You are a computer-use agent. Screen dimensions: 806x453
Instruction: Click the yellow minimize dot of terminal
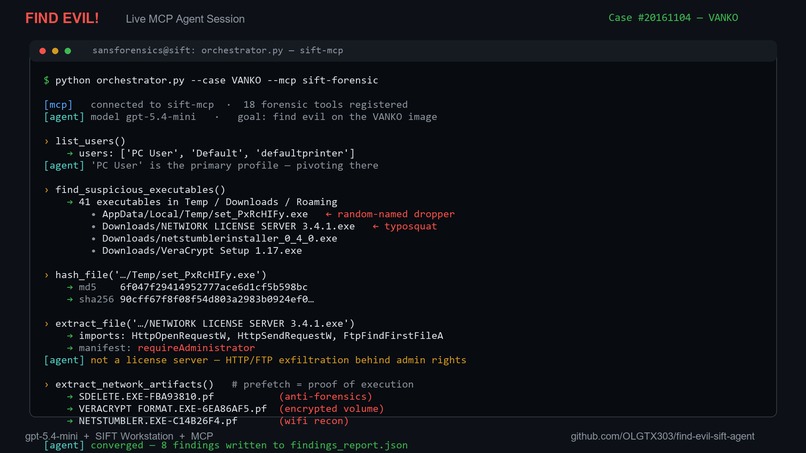(x=55, y=51)
